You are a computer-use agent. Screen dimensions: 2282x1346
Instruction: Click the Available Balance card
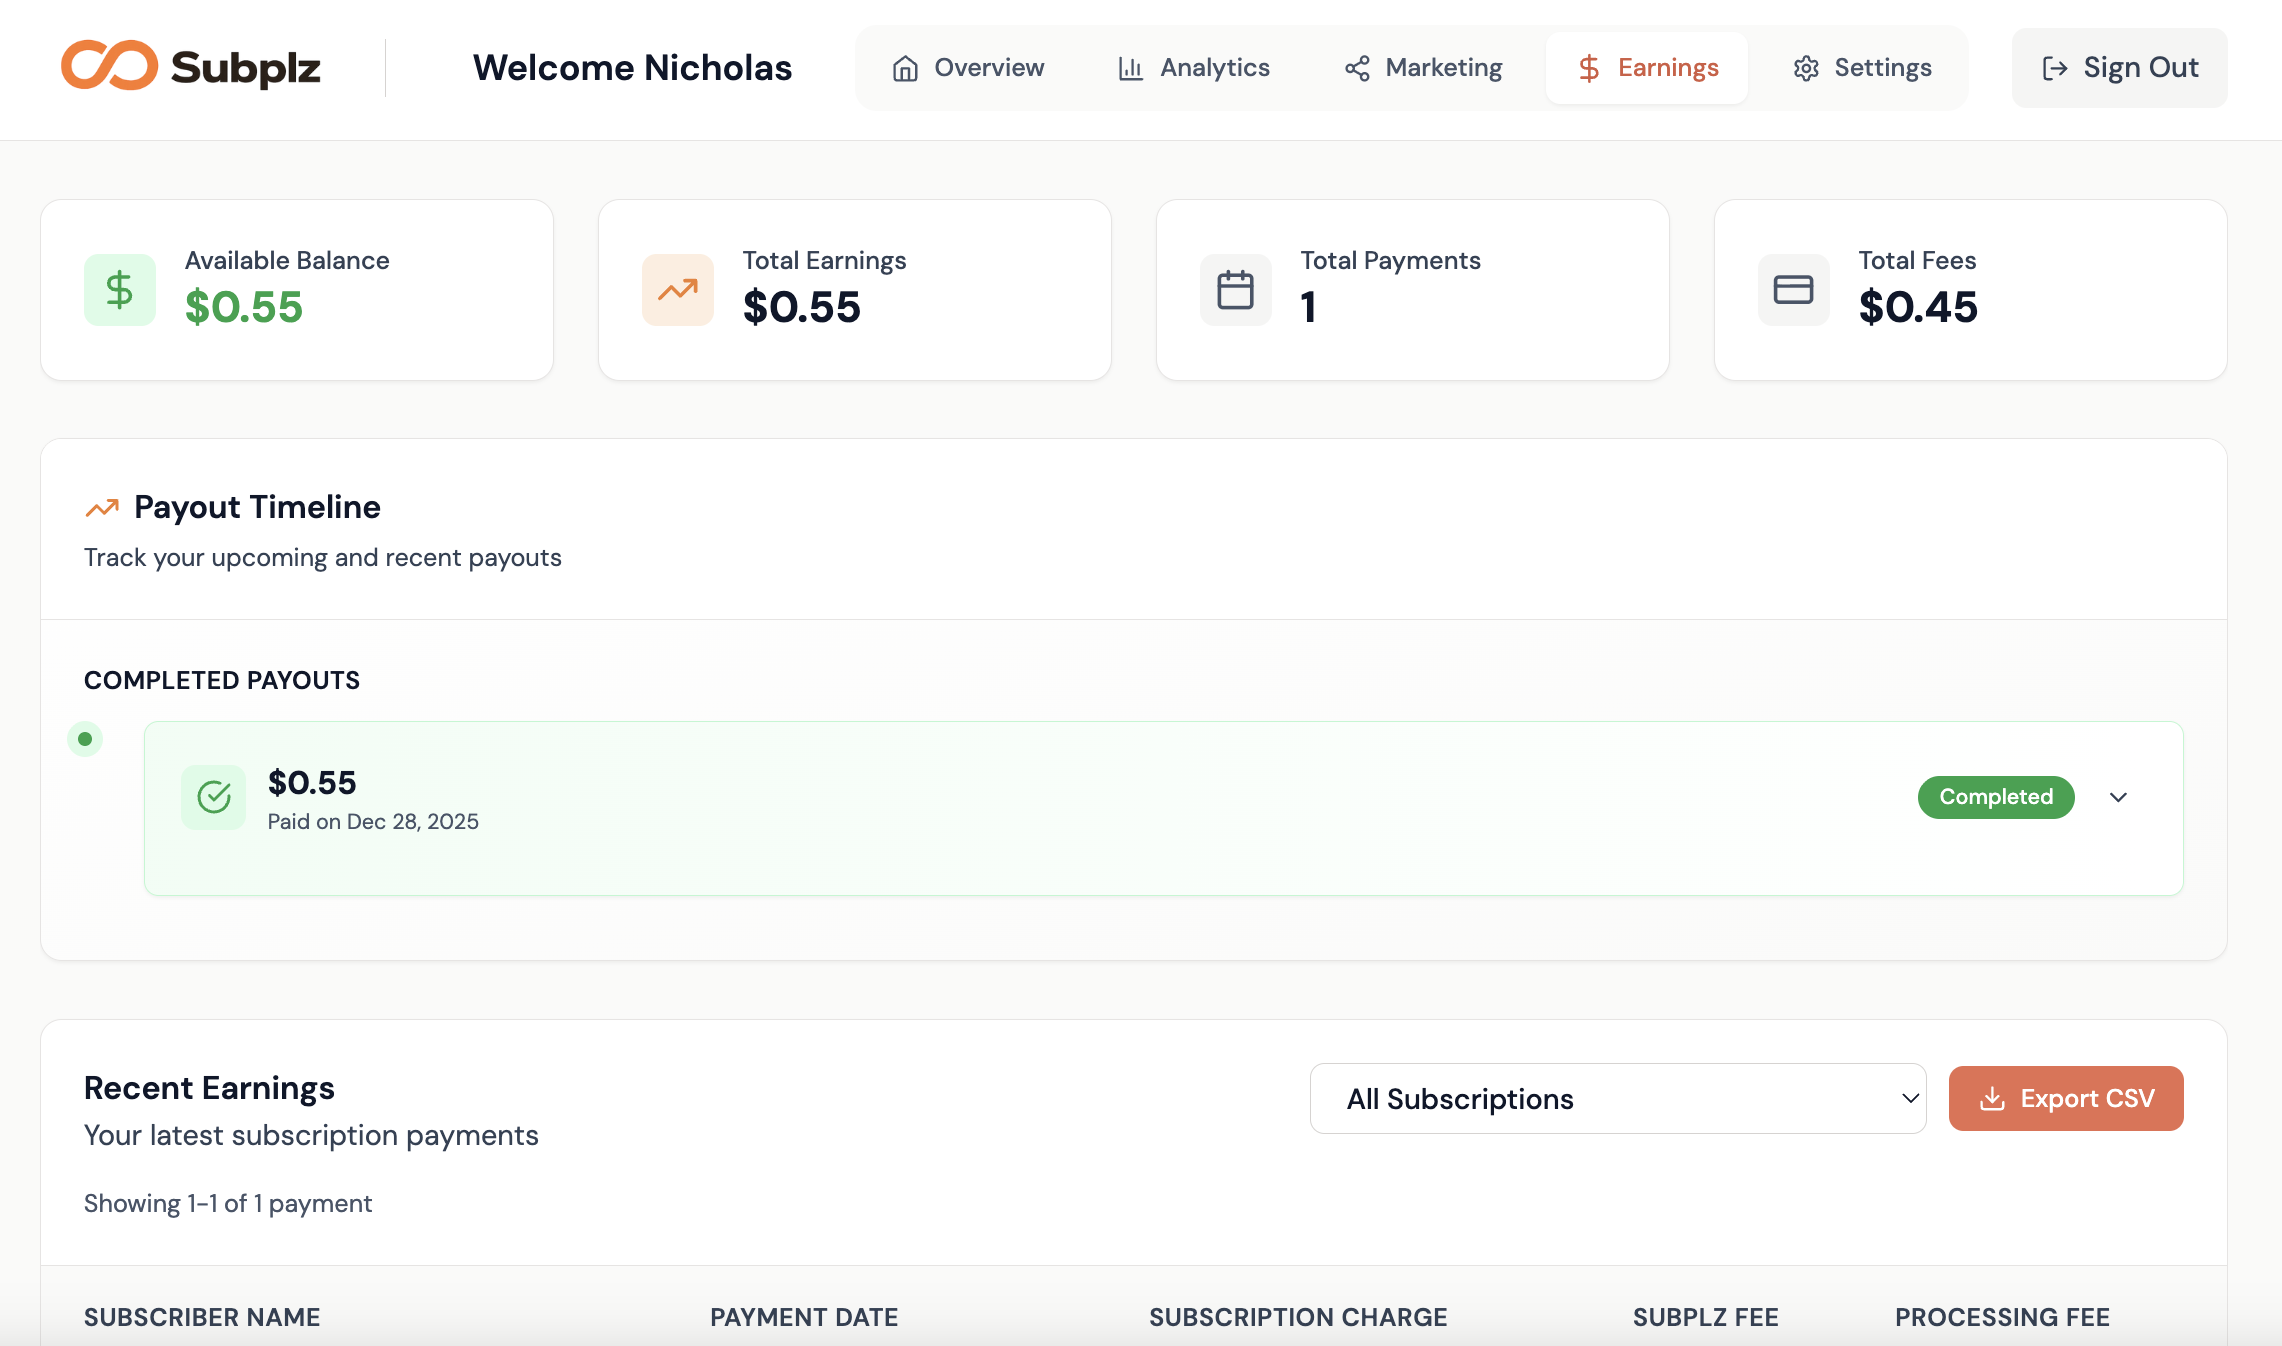296,289
